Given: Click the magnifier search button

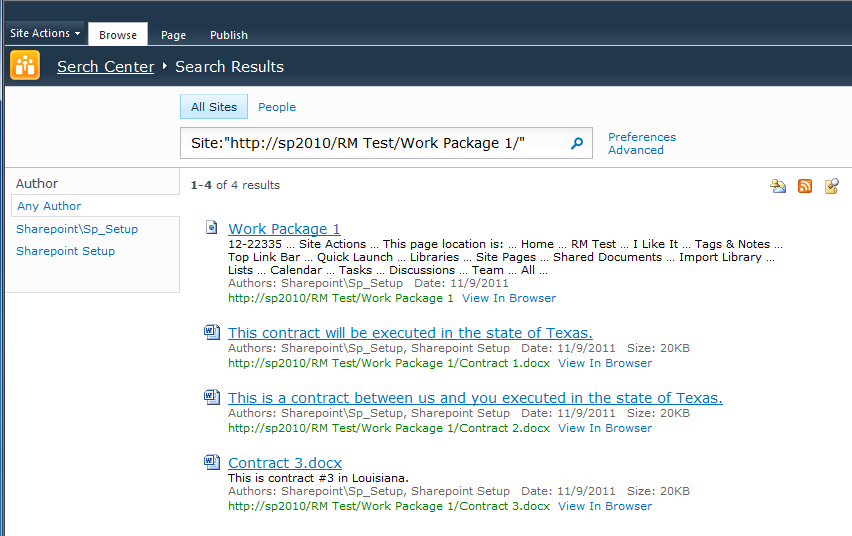Looking at the screenshot, I should tap(577, 143).
